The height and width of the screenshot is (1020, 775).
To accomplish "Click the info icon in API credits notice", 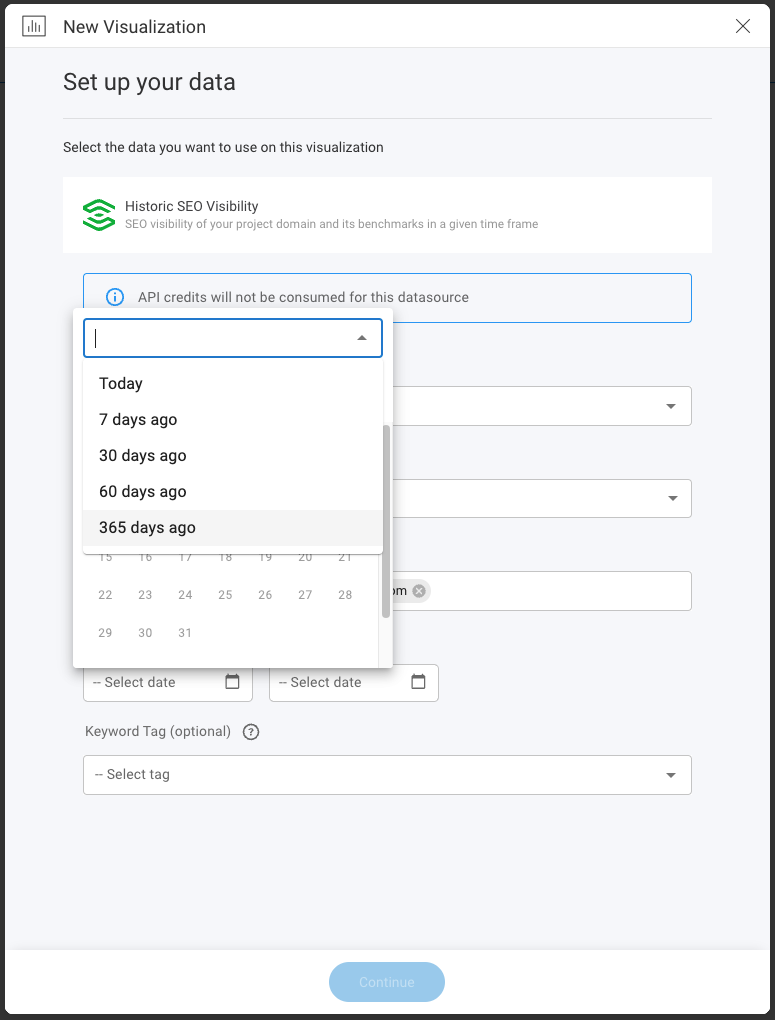I will (115, 297).
